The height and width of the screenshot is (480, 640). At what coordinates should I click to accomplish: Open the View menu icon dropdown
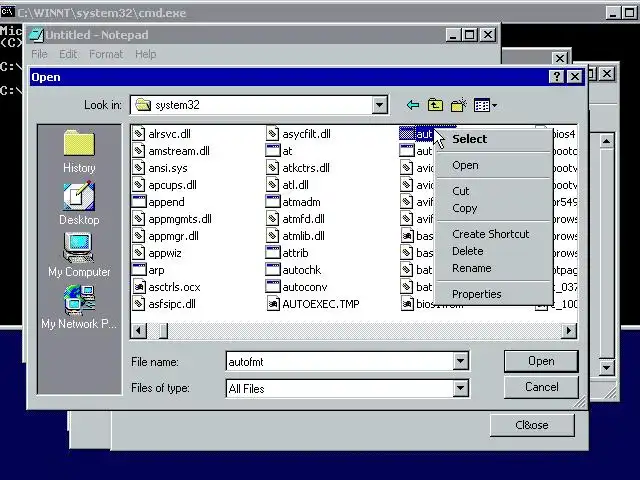(485, 105)
